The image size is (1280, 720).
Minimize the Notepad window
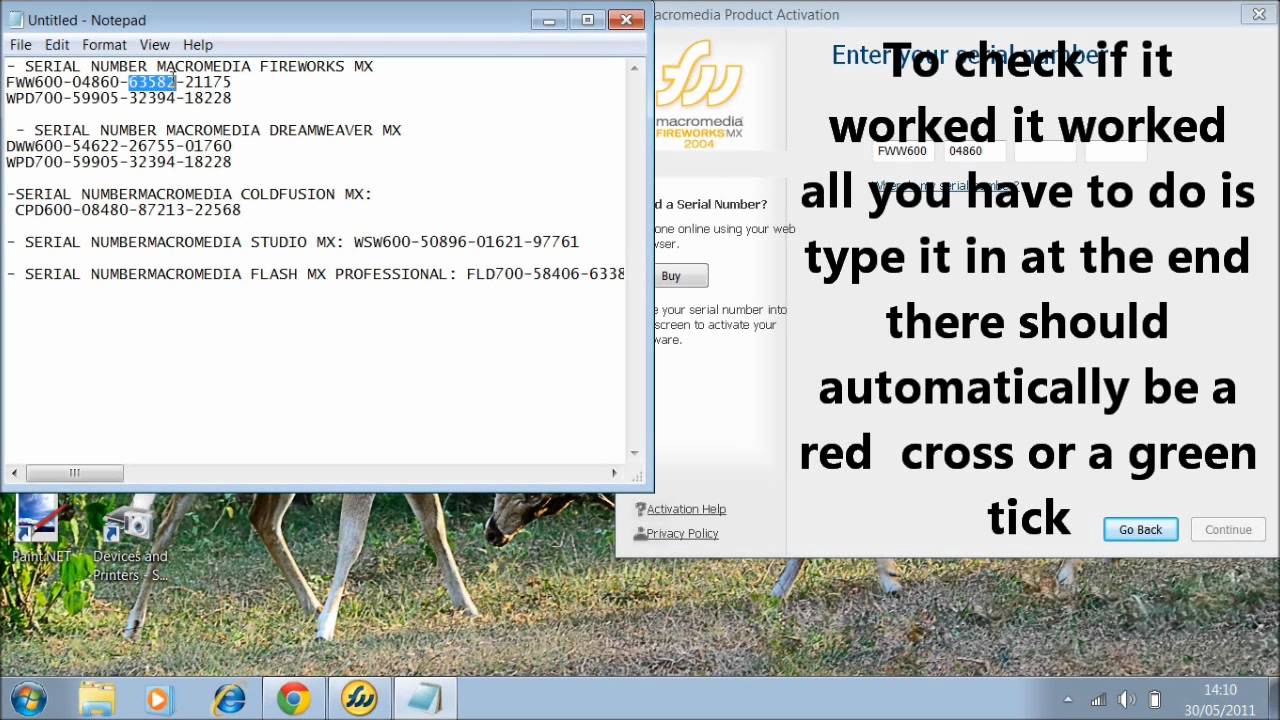(549, 20)
